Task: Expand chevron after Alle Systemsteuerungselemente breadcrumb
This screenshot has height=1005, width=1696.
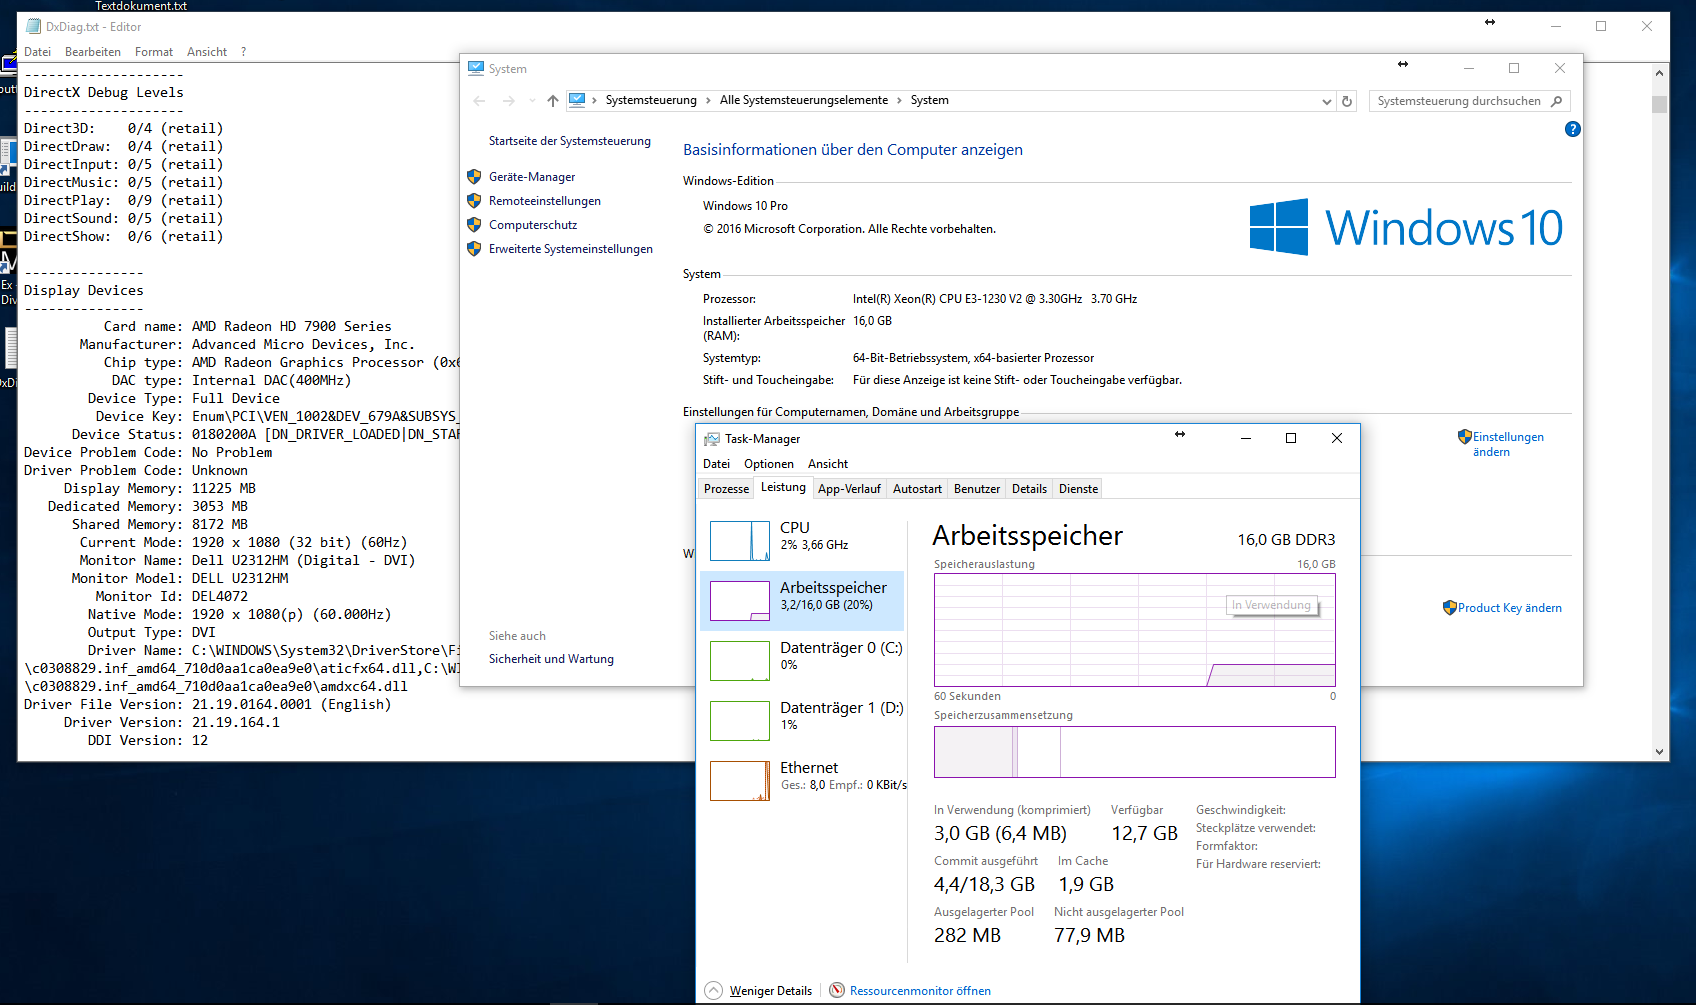Action: [899, 100]
